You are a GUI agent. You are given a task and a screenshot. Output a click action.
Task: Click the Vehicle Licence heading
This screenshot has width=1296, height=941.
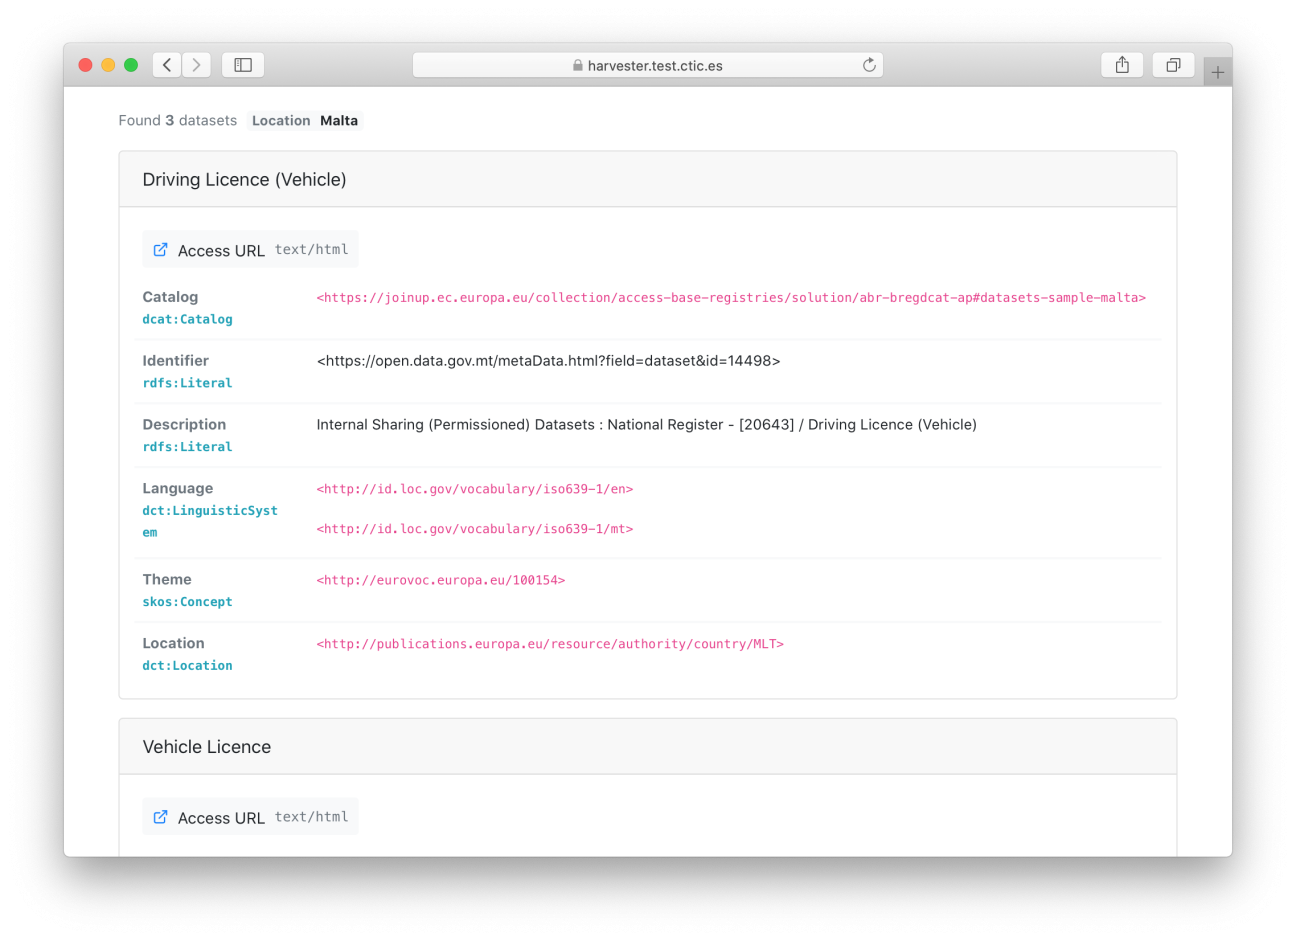point(207,747)
